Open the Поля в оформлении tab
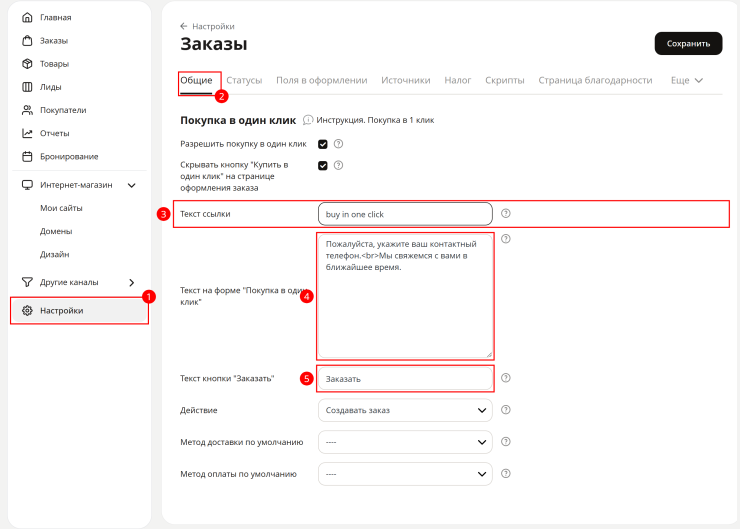 [321, 81]
